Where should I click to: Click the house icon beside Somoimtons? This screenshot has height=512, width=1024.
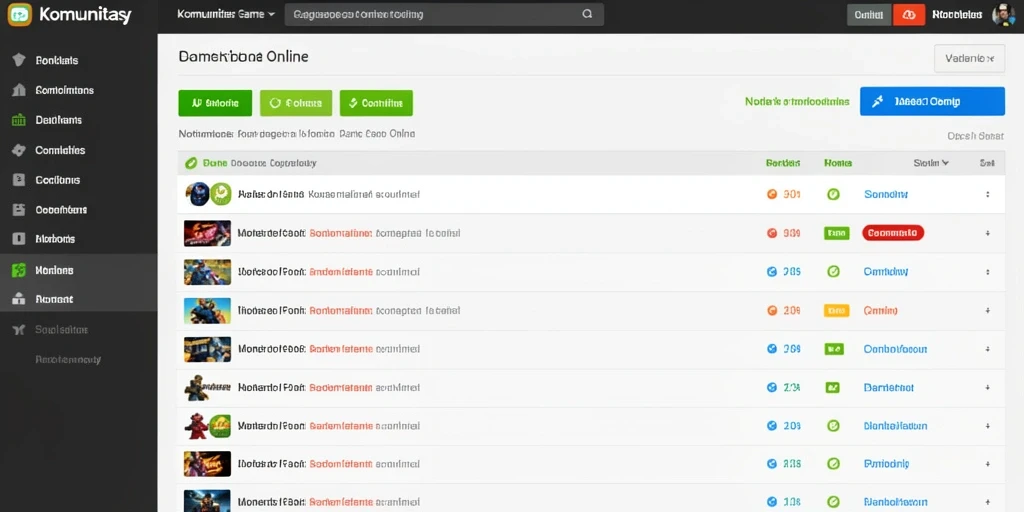(19, 90)
